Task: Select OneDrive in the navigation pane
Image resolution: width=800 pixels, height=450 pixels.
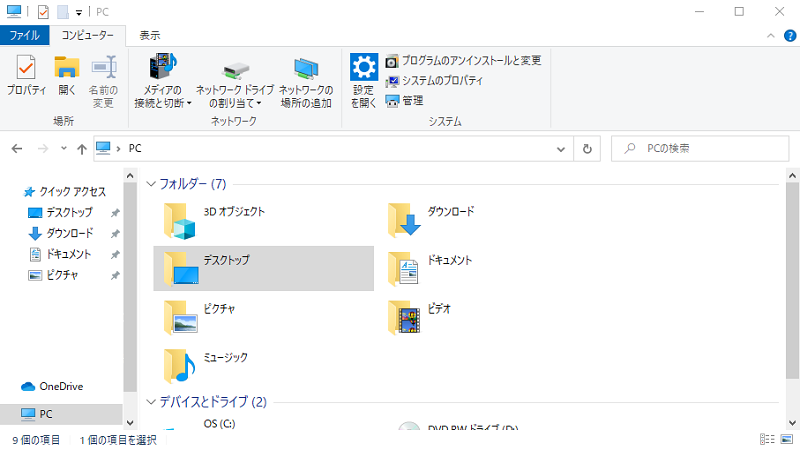Action: [x=60, y=386]
